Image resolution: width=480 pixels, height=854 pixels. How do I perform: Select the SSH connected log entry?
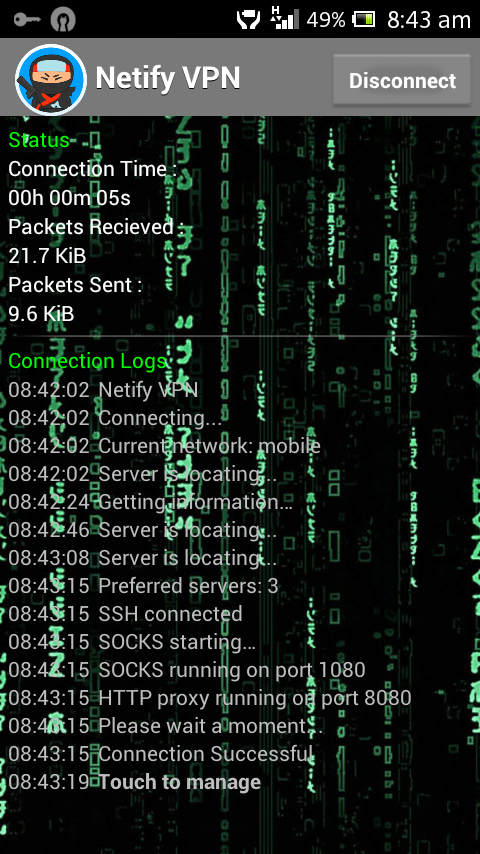[x=125, y=614]
